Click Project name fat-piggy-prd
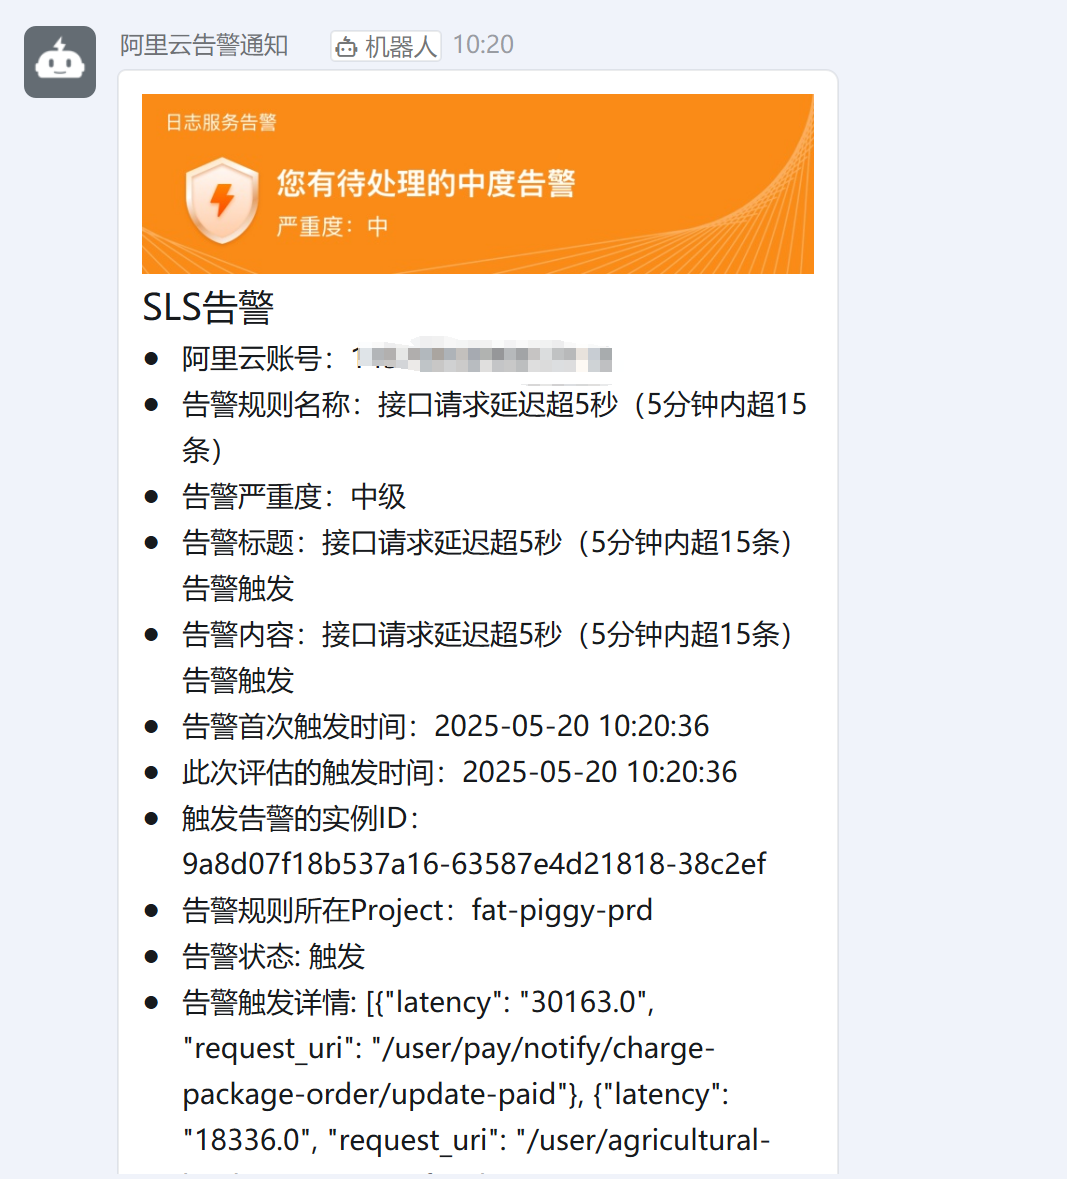The height and width of the screenshot is (1179, 1067). [x=562, y=911]
